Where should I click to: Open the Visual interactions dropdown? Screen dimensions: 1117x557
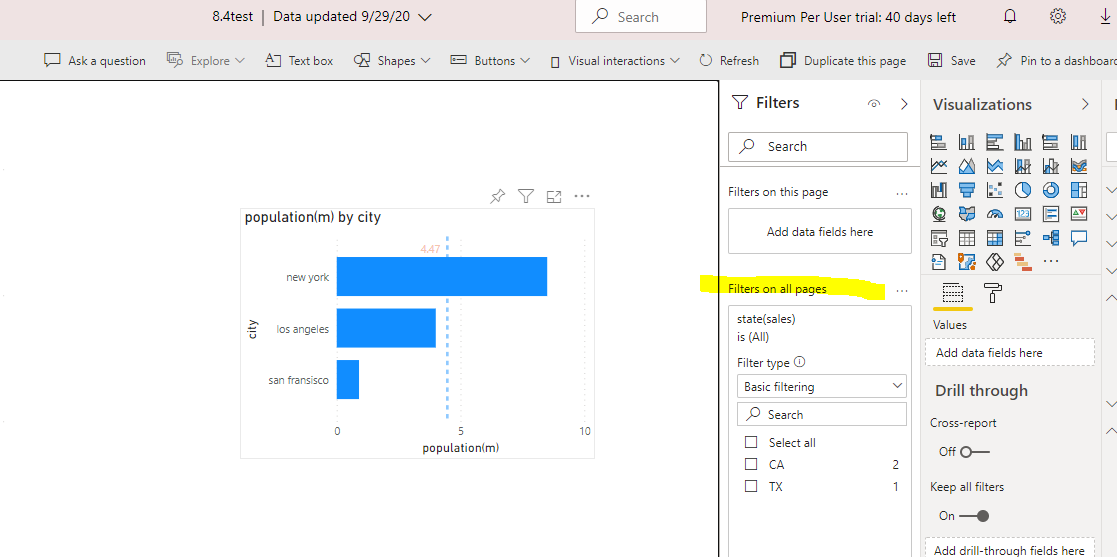(x=615, y=61)
